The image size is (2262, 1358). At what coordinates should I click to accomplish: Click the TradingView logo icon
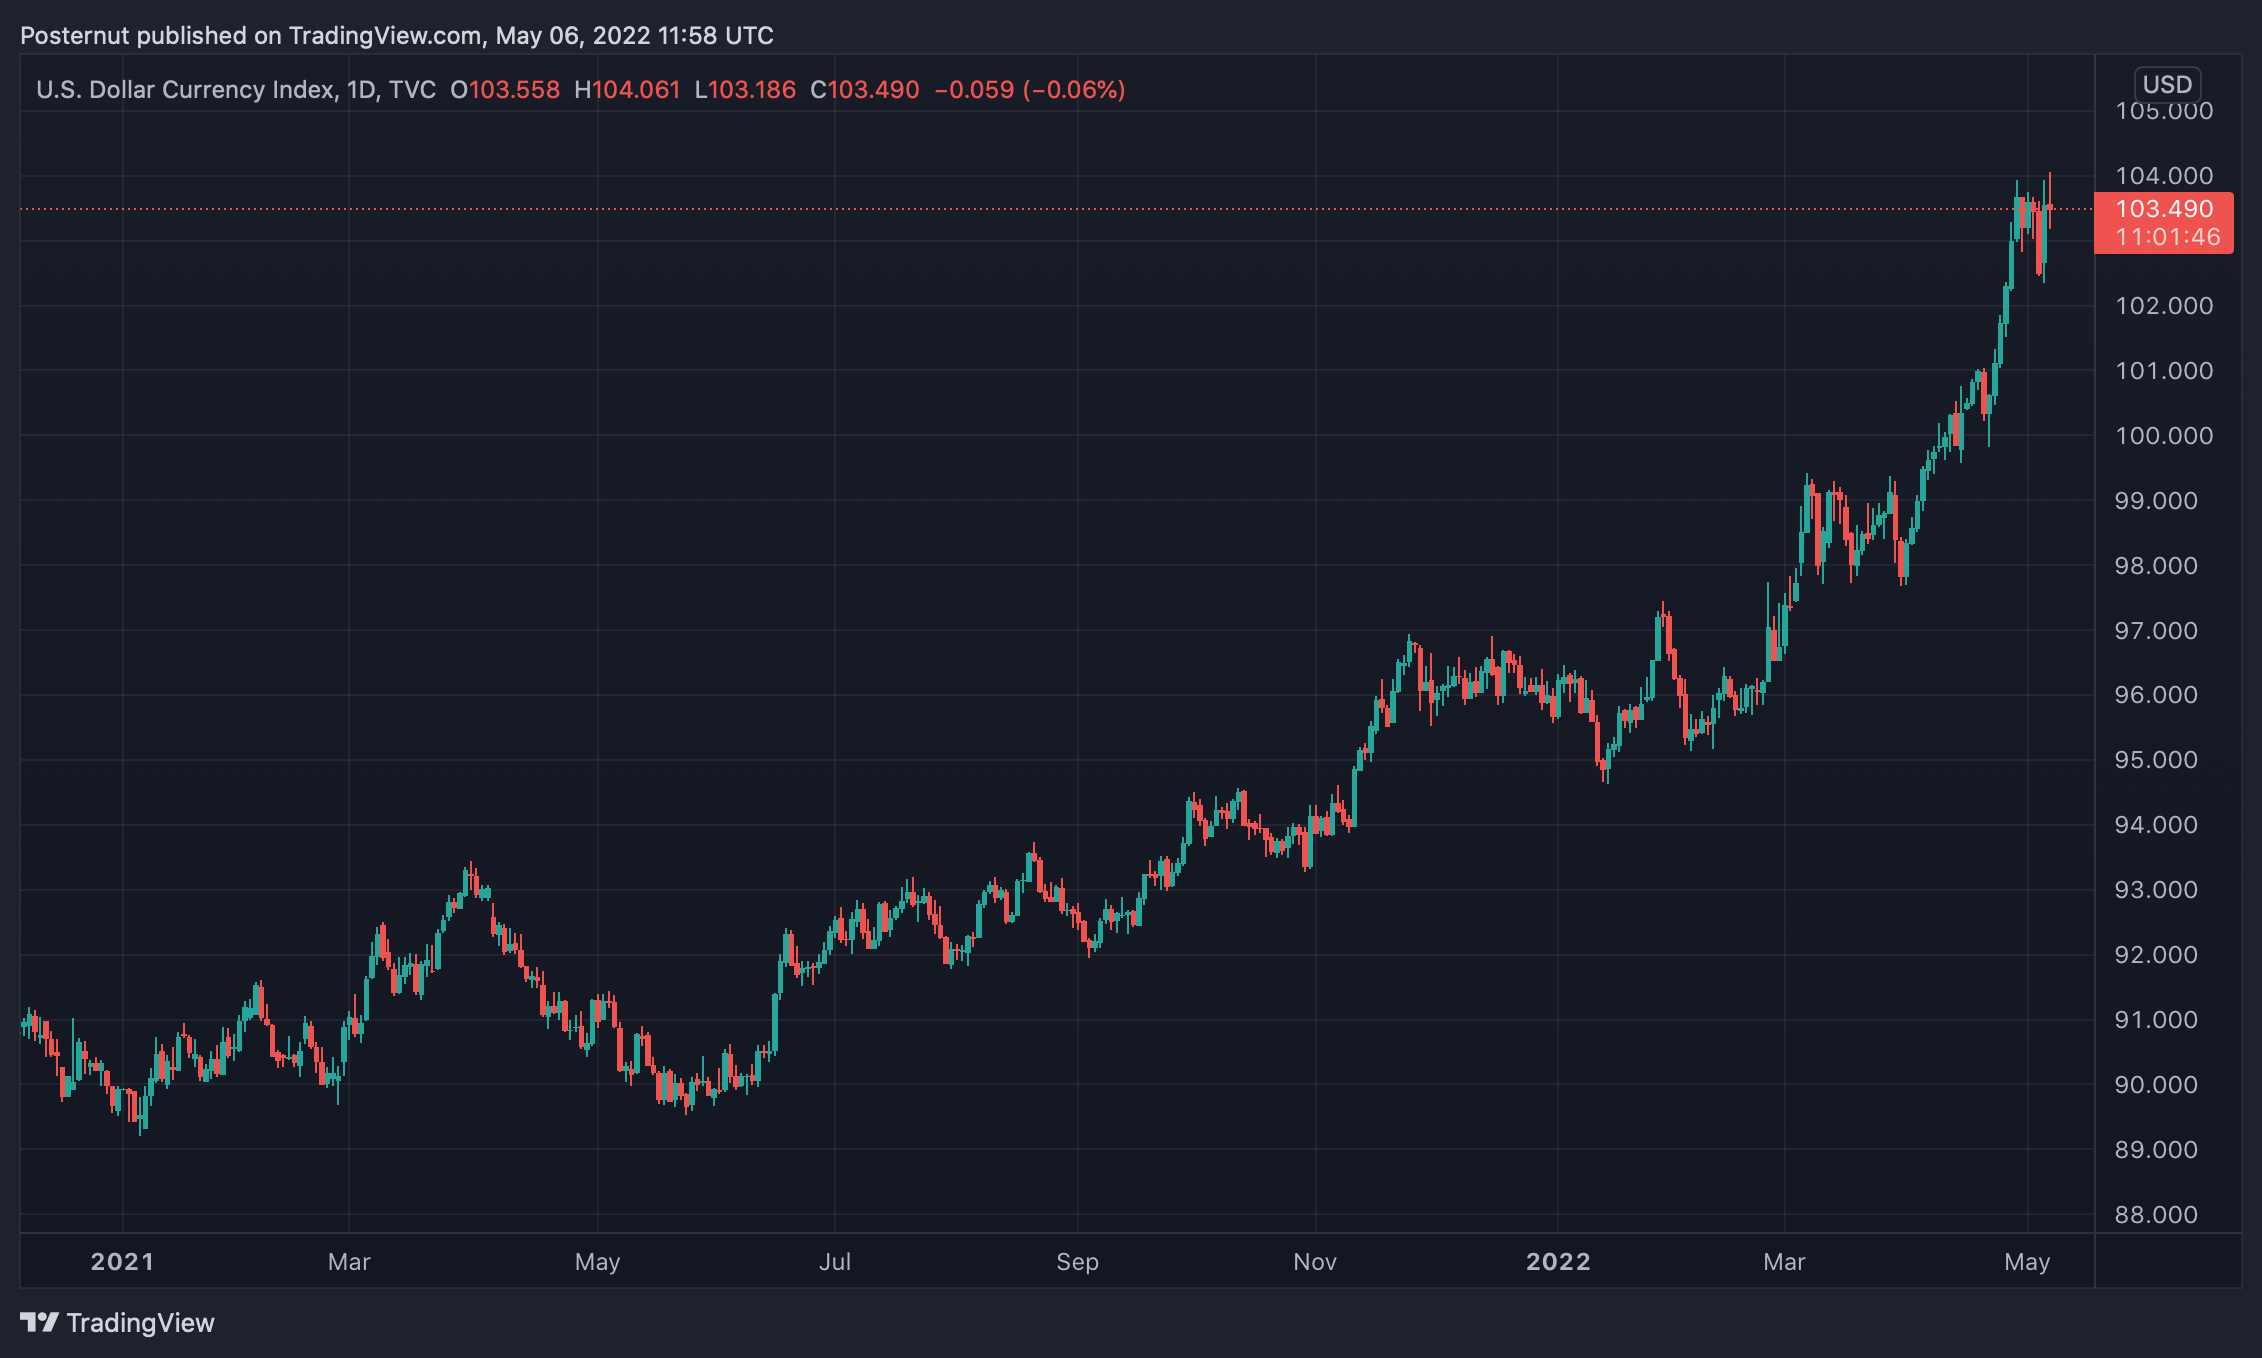39,1323
